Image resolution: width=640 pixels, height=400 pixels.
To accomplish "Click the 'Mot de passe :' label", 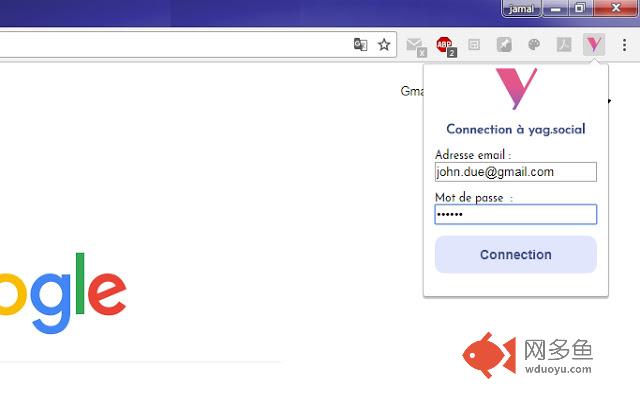I will coord(474,198).
